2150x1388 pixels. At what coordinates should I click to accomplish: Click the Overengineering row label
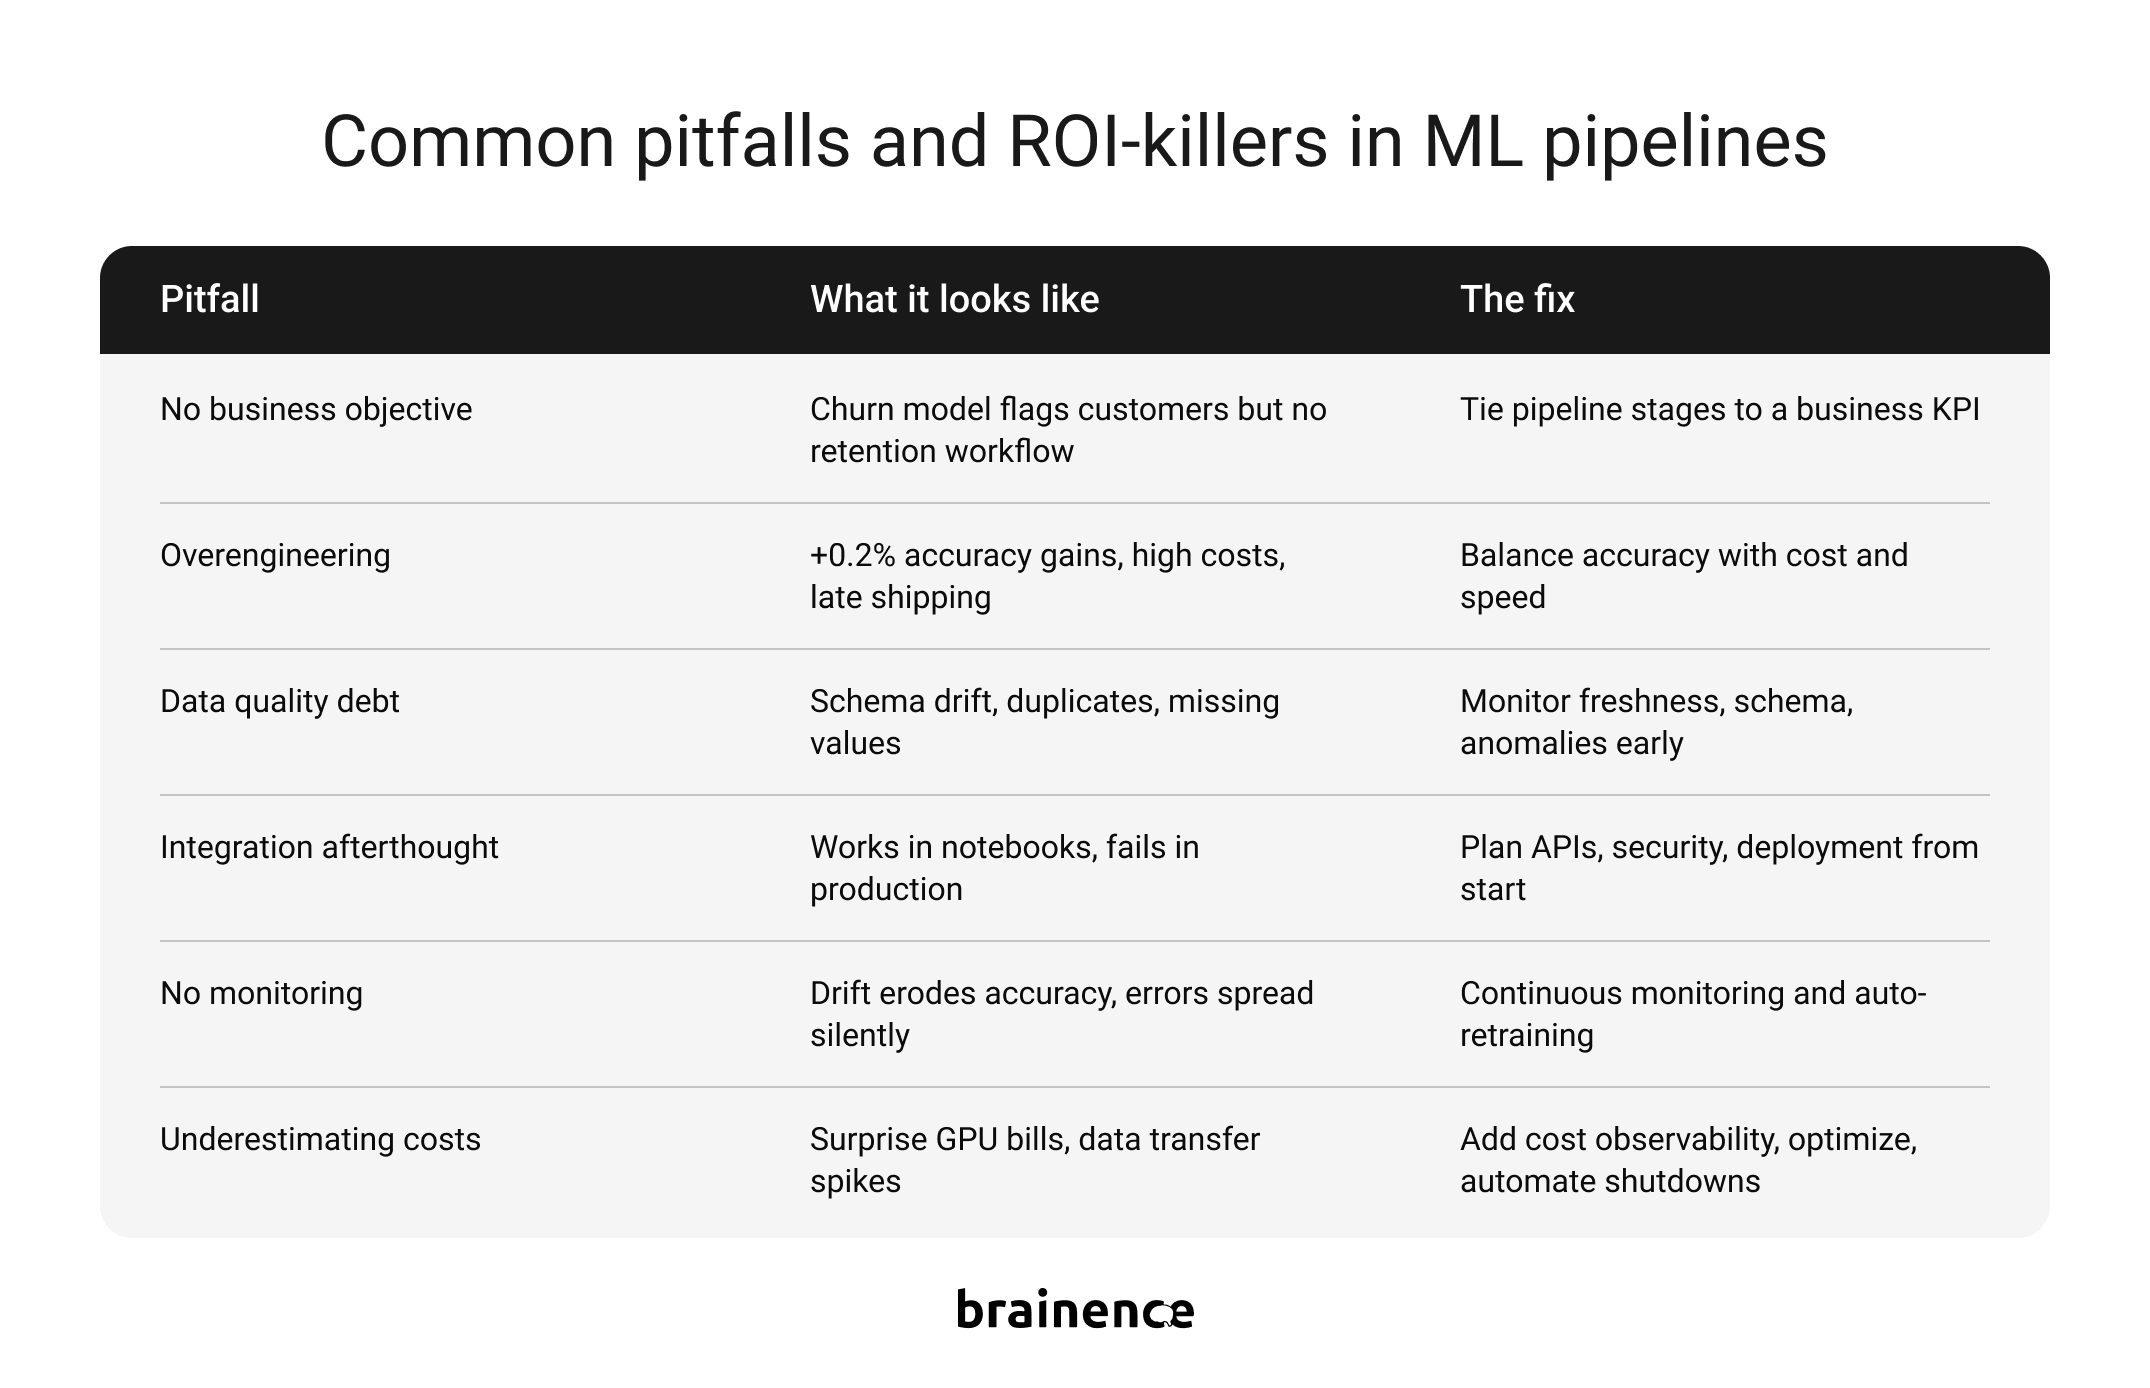275,555
